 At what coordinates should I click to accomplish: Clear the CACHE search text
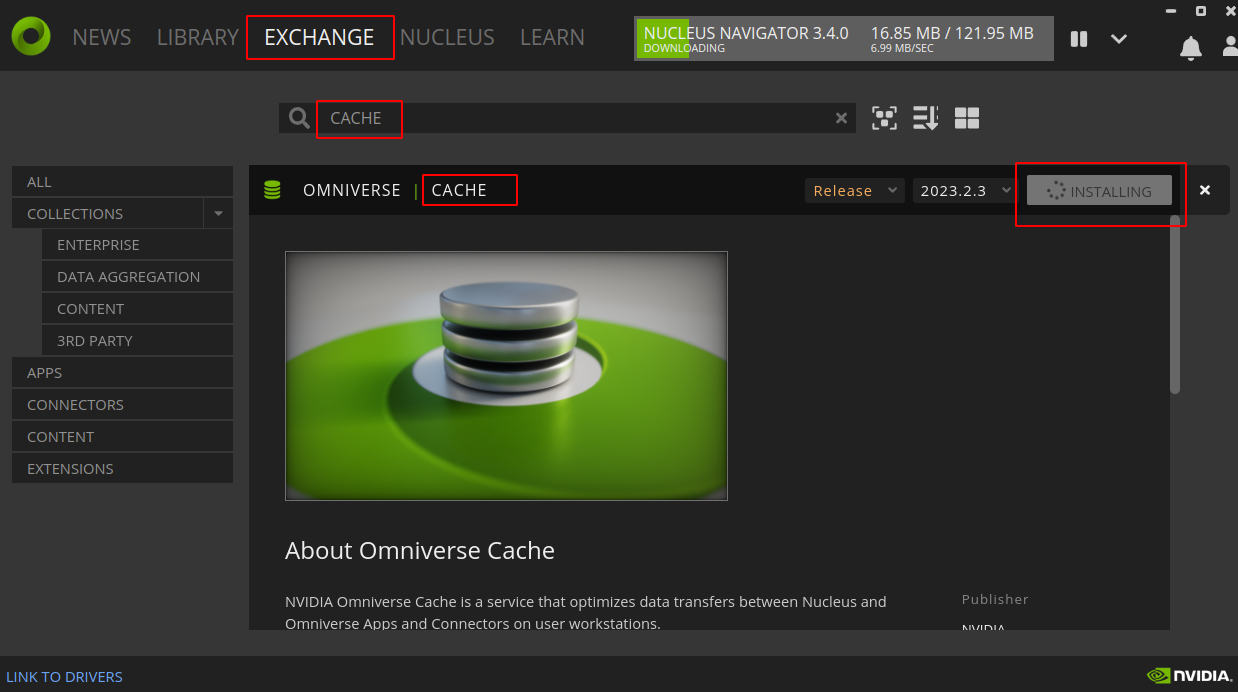[x=841, y=118]
